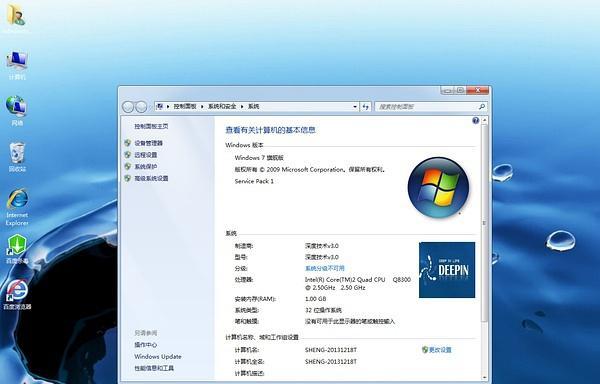Open the Windows Update link
The image size is (600, 384).
pyautogui.click(x=158, y=356)
